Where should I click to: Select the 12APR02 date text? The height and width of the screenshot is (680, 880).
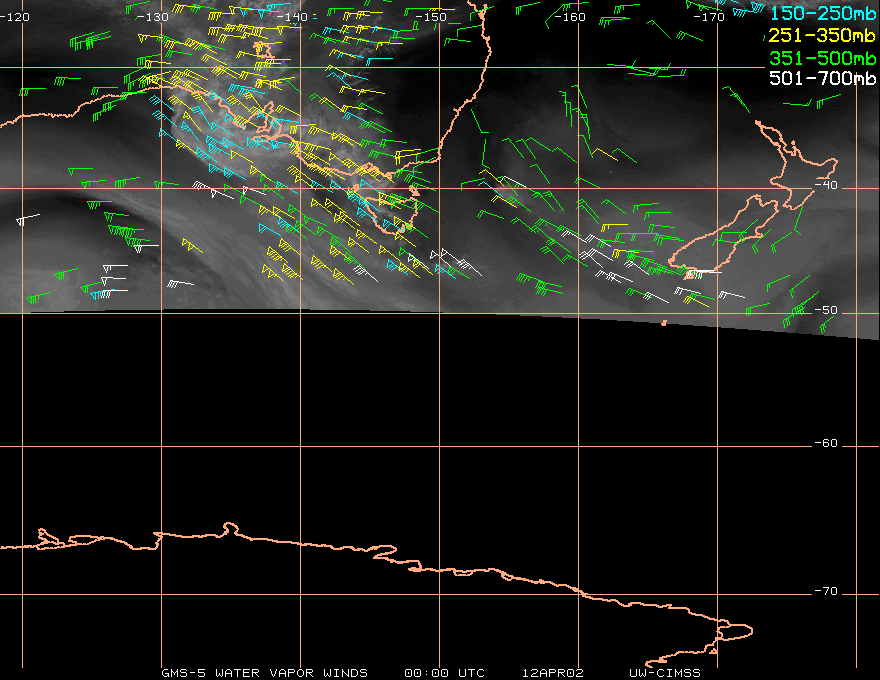[553, 672]
